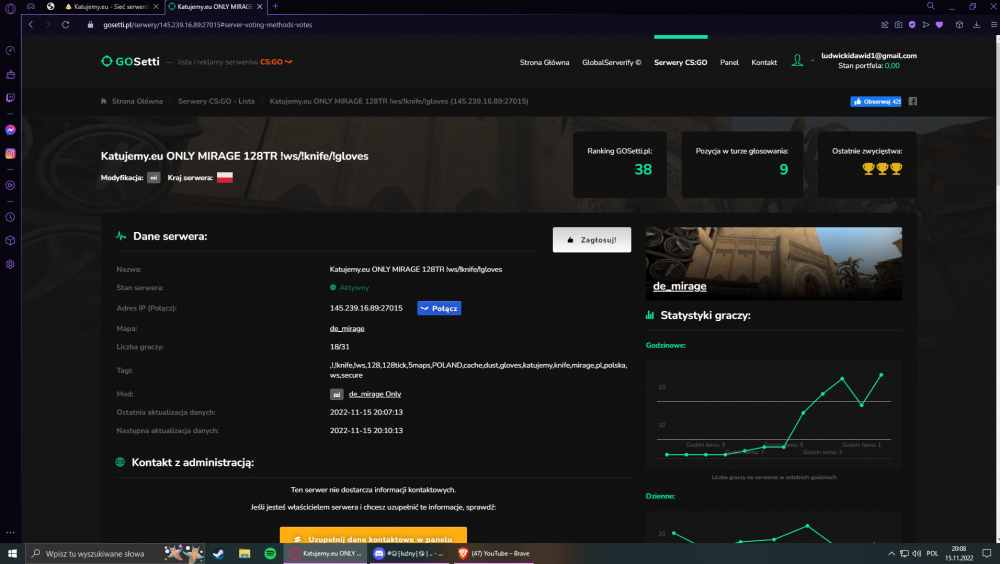Open the Facebook icon link
Viewport: 1000px width, 564px height.
click(x=913, y=101)
